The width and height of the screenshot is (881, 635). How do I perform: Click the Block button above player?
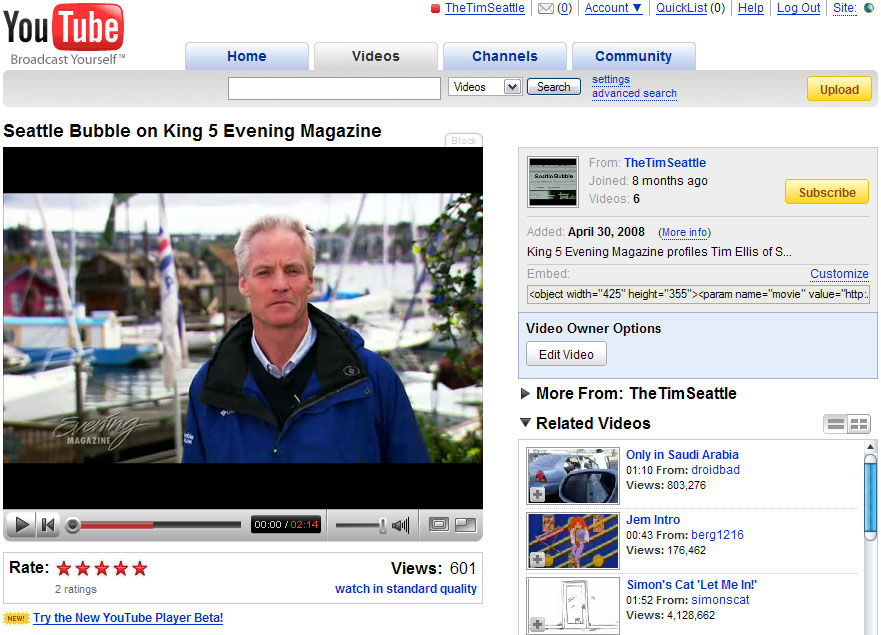tap(463, 140)
